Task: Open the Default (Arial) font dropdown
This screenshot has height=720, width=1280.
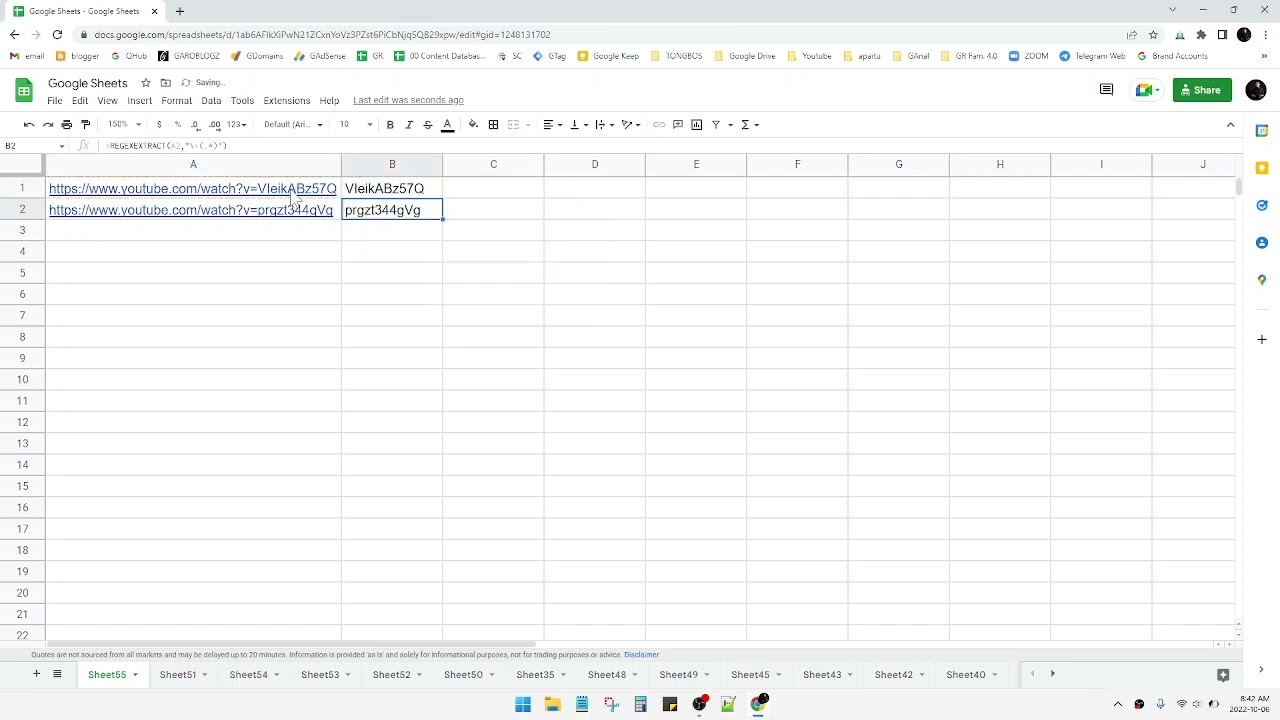Action: tap(293, 125)
